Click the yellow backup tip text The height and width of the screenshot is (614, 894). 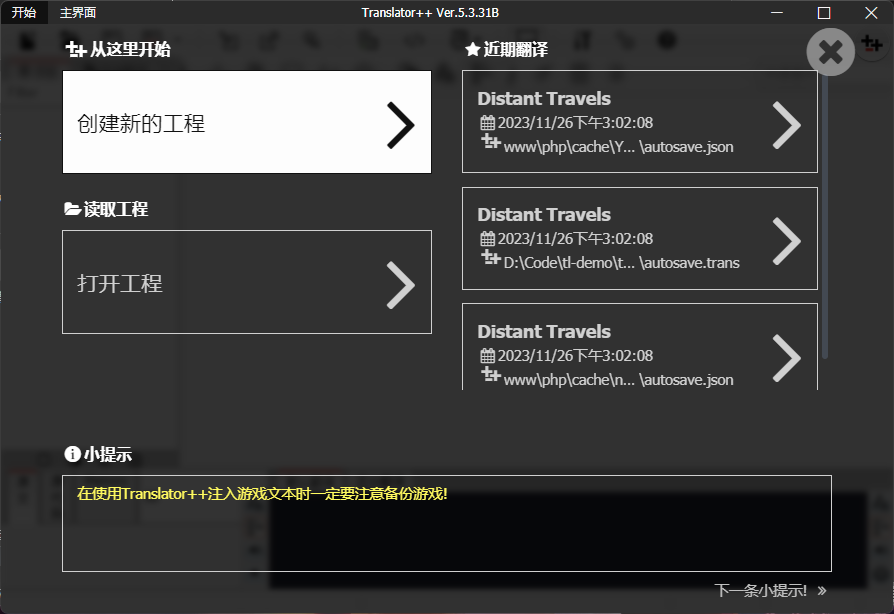click(x=262, y=493)
